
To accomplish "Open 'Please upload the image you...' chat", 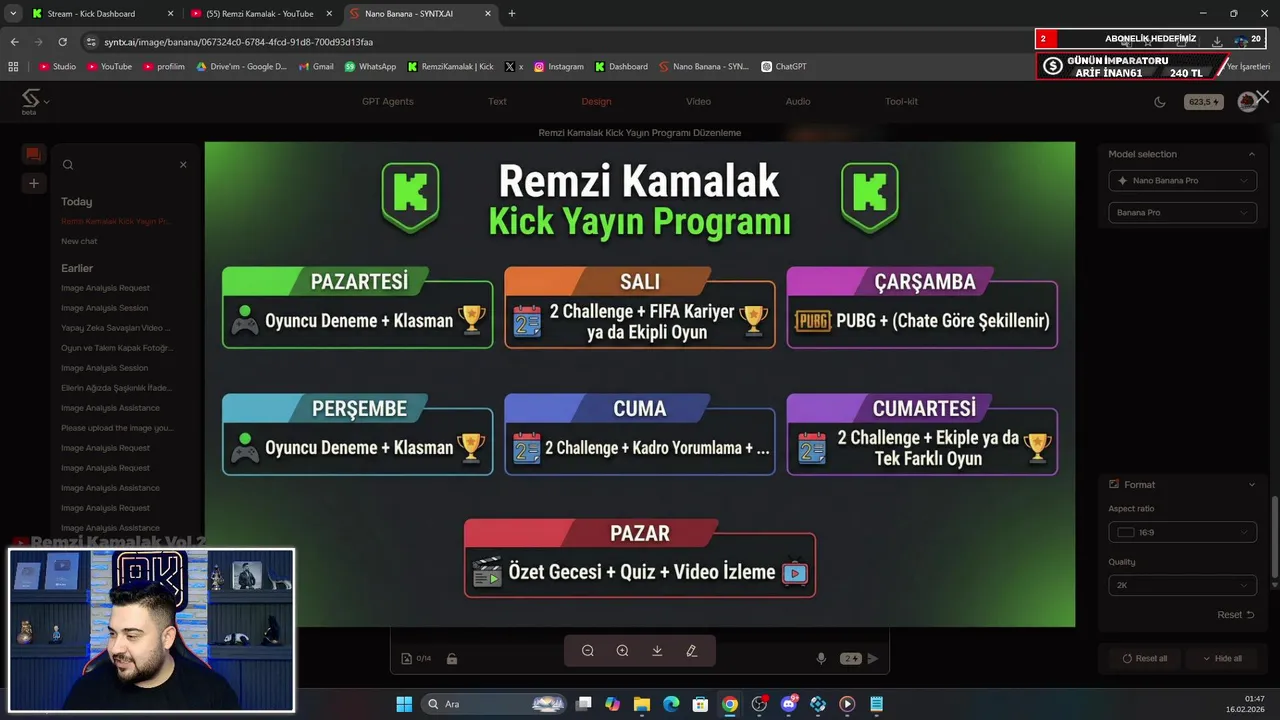I will pyautogui.click(x=117, y=428).
